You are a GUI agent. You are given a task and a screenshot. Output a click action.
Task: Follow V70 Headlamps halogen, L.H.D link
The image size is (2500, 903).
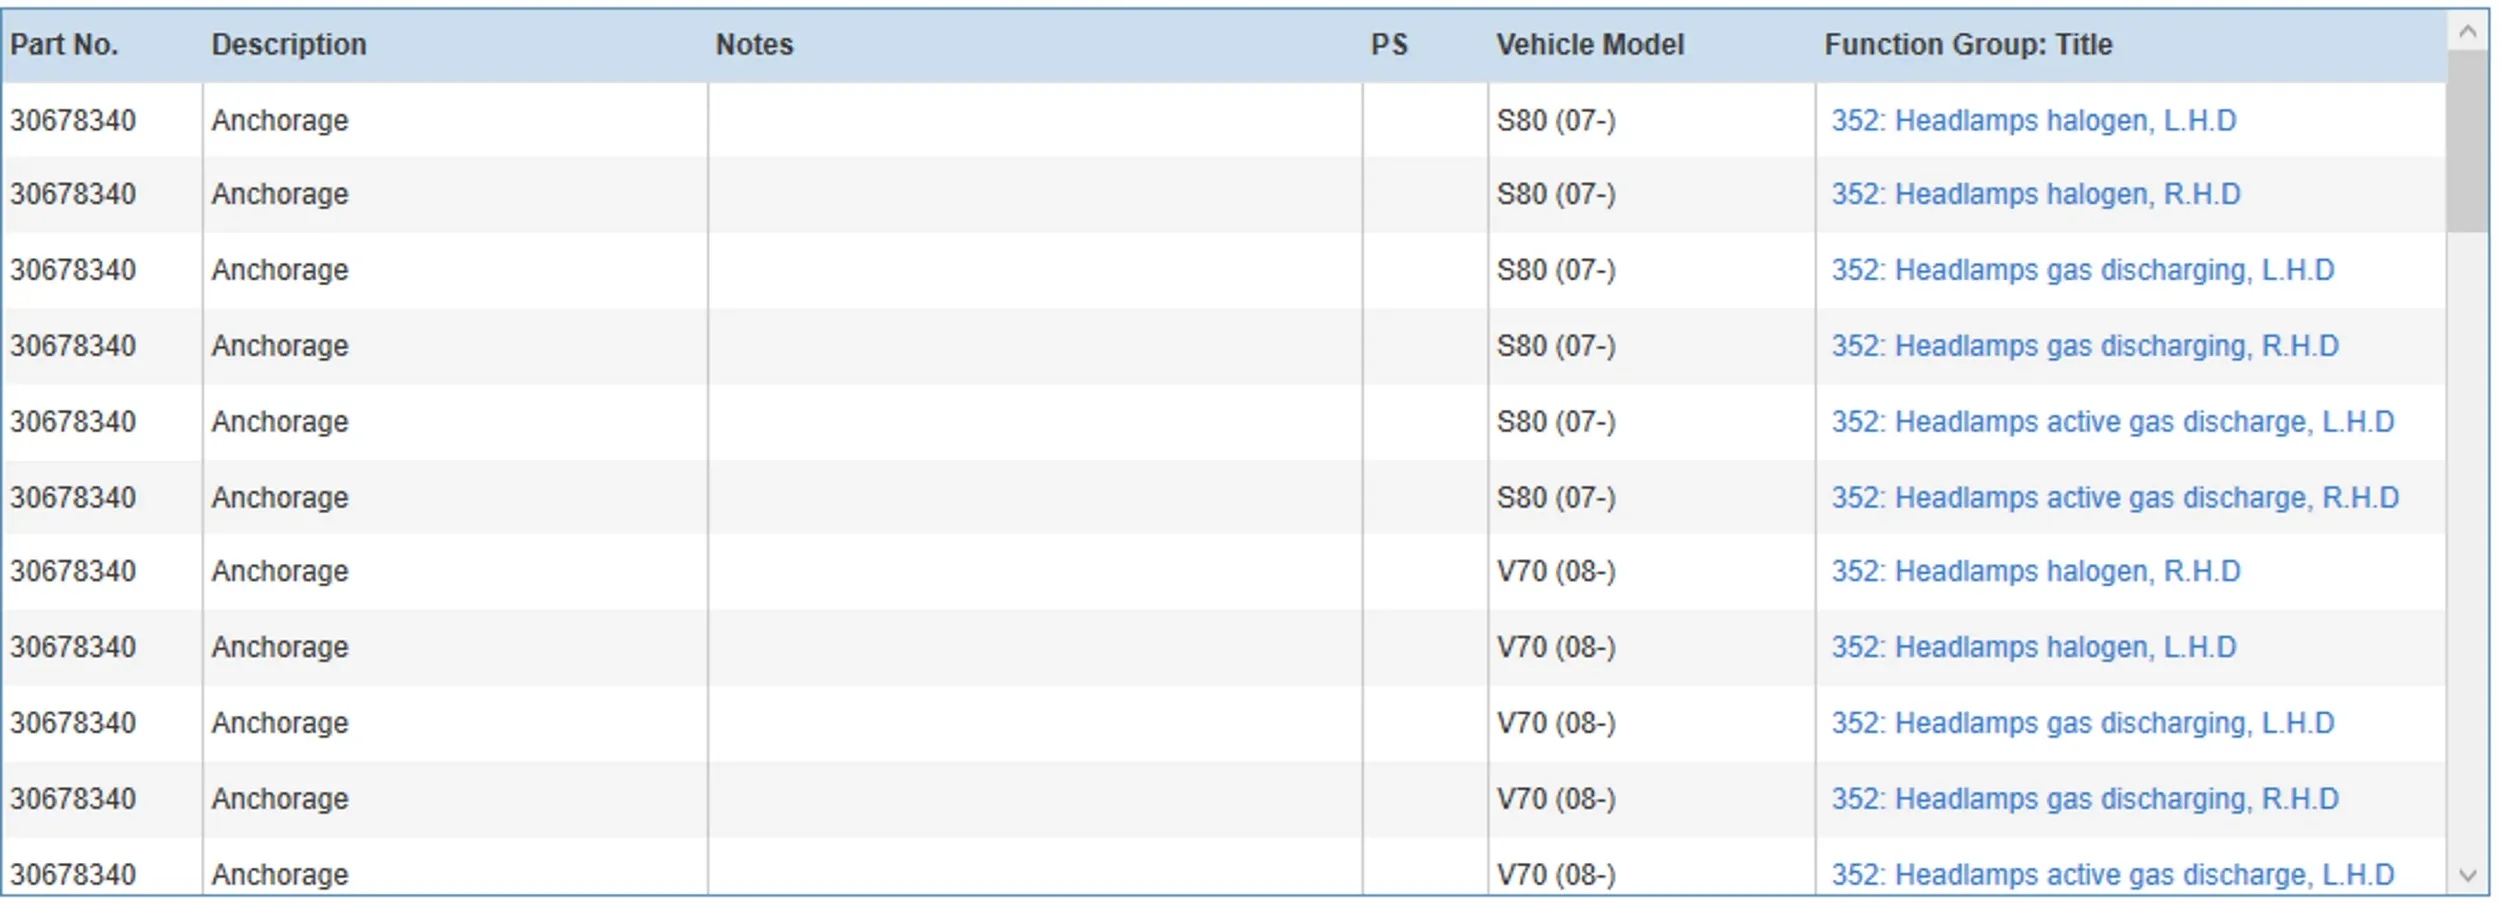2033,647
